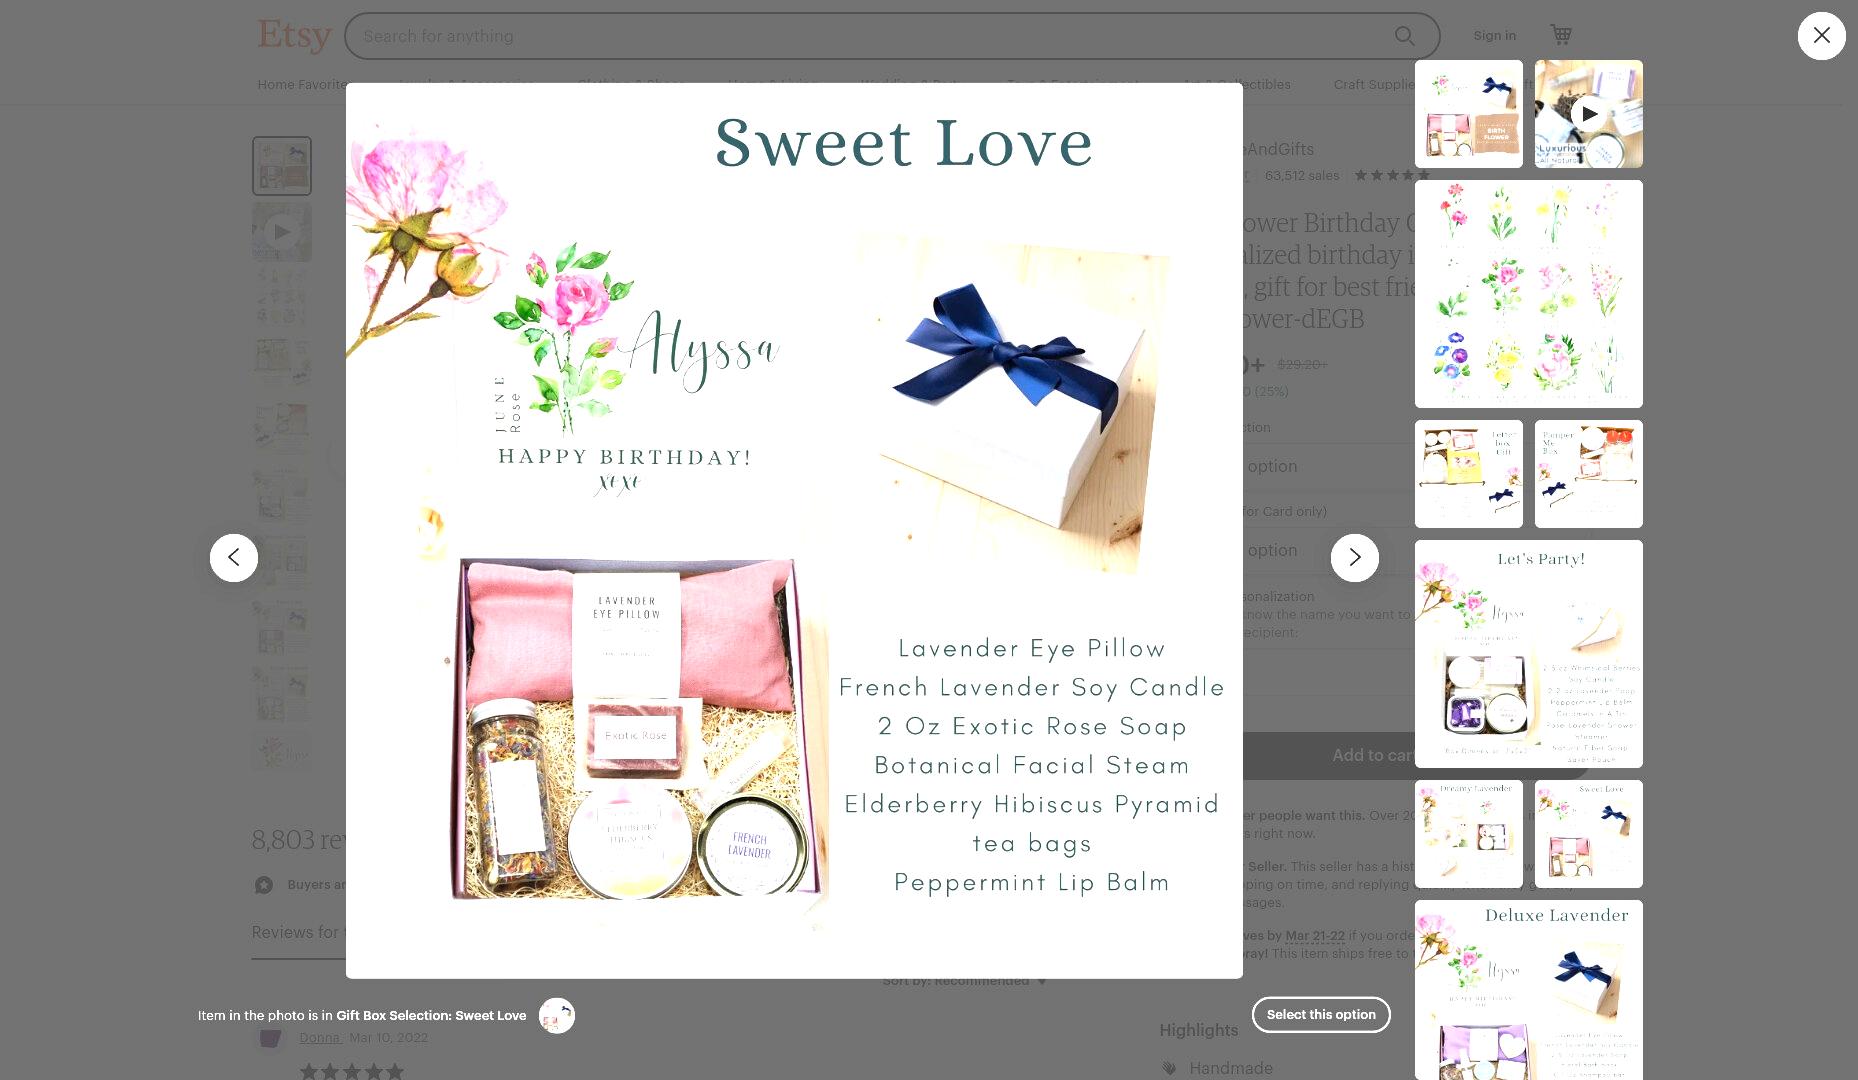This screenshot has height=1080, width=1858.
Task: Open Sort by Recommended dropdown
Action: (964, 981)
